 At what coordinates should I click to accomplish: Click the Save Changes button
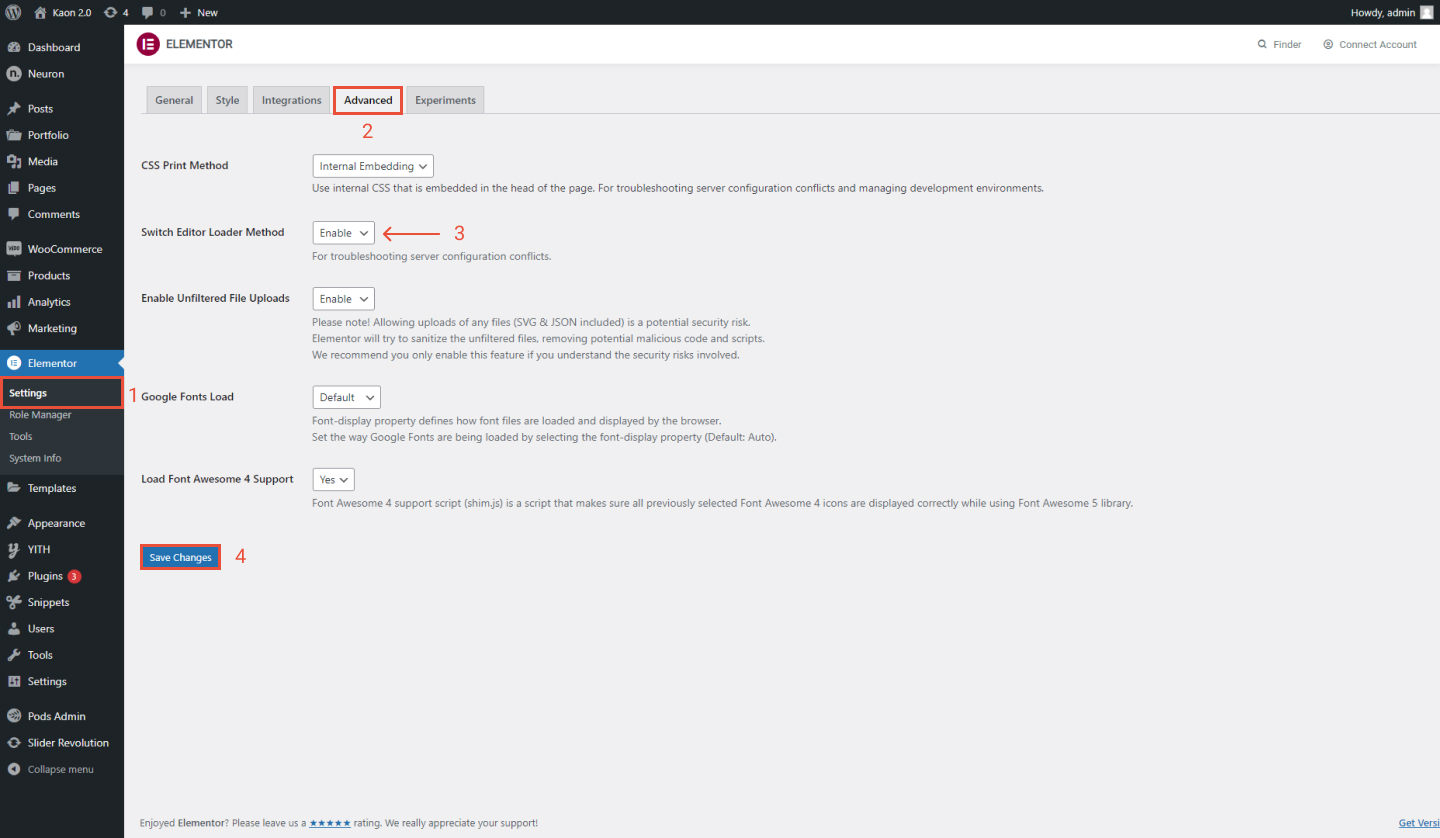pyautogui.click(x=181, y=558)
